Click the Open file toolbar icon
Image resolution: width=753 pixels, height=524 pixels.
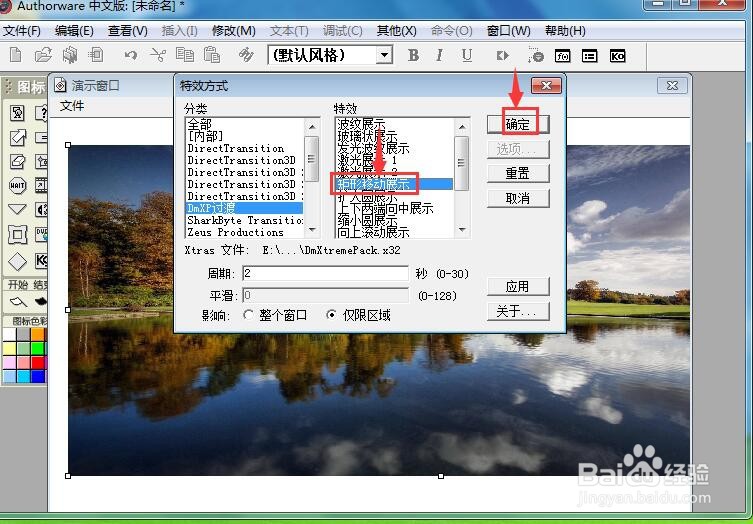click(x=43, y=55)
